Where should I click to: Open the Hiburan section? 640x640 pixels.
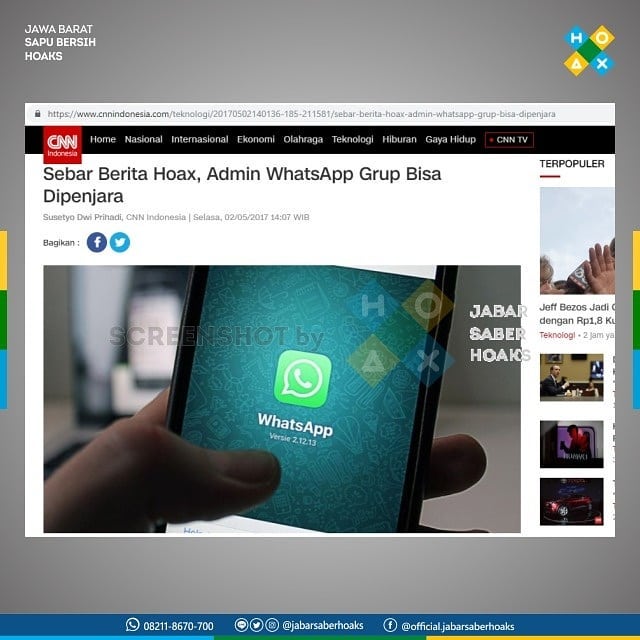(399, 140)
